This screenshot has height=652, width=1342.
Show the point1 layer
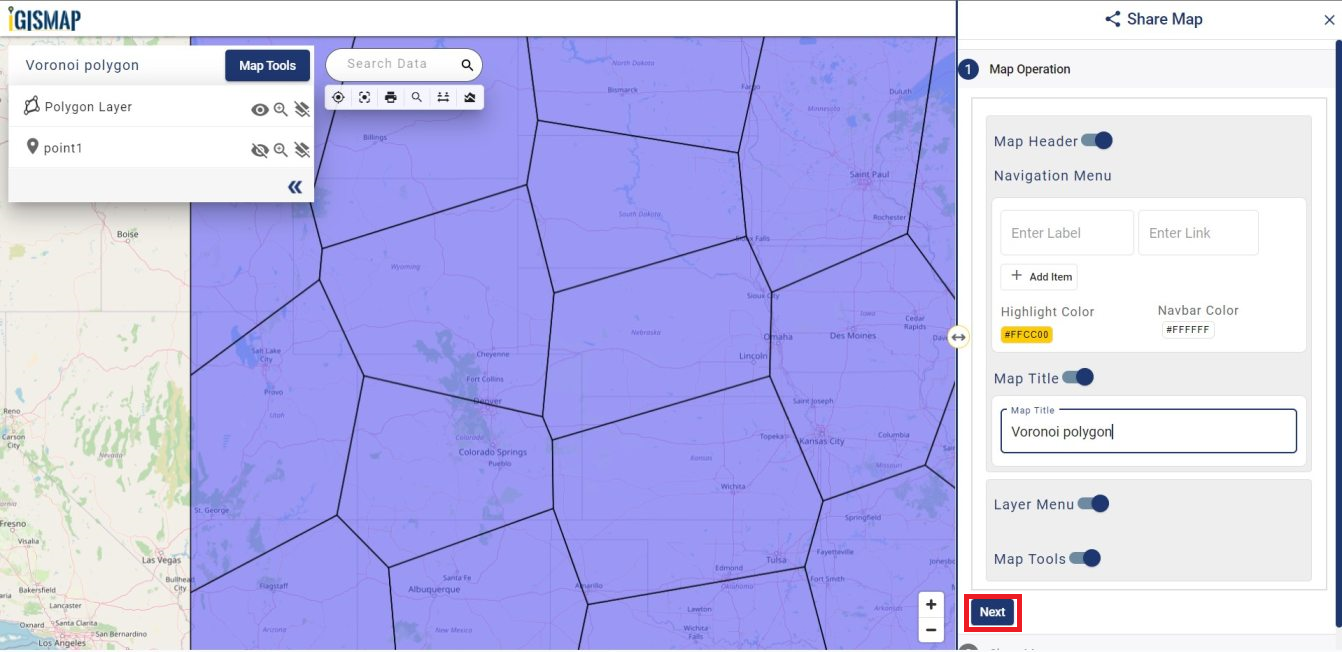(260, 150)
